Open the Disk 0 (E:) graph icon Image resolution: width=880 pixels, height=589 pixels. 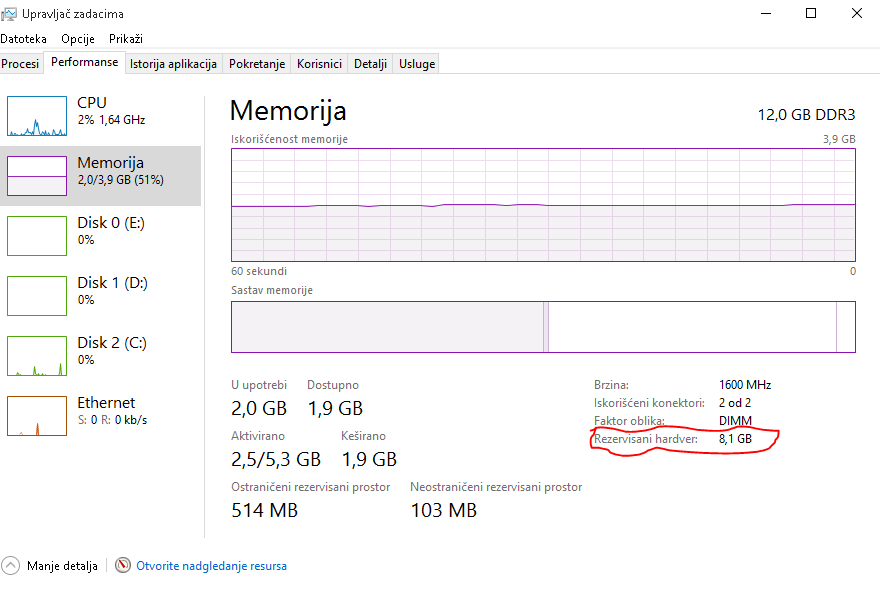[36, 236]
